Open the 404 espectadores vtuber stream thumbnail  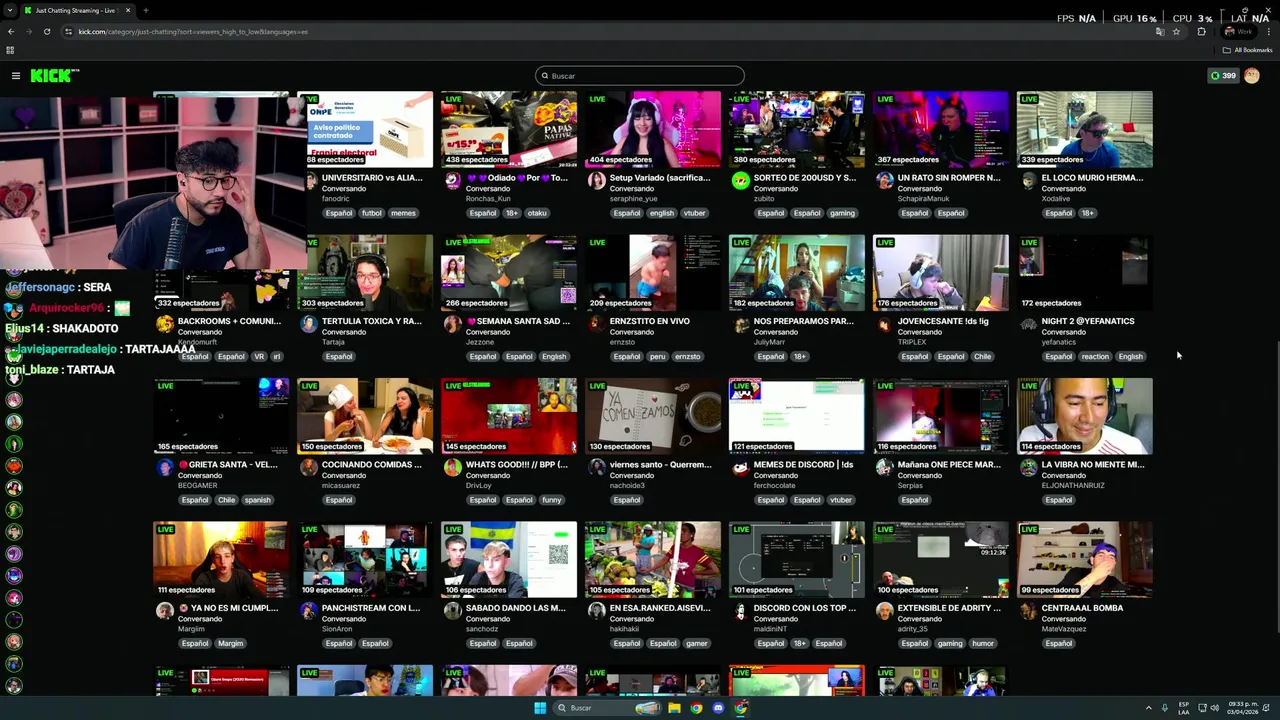click(653, 129)
